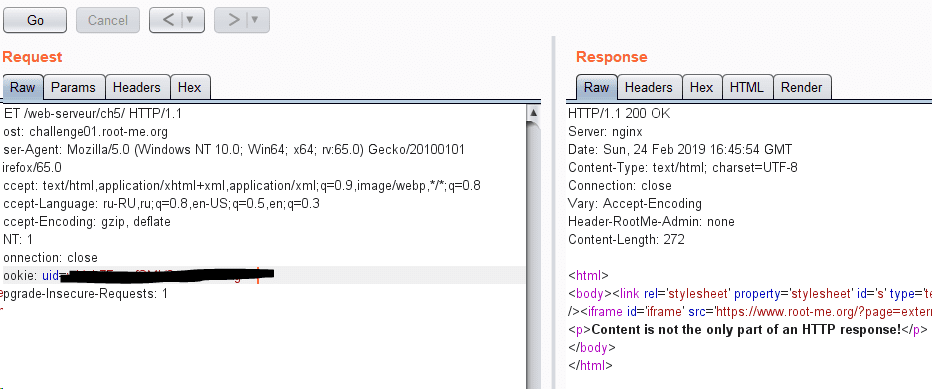Image resolution: width=932 pixels, height=389 pixels.
Task: Click the User-Agent Mozilla/5.0 line
Action: (234, 149)
